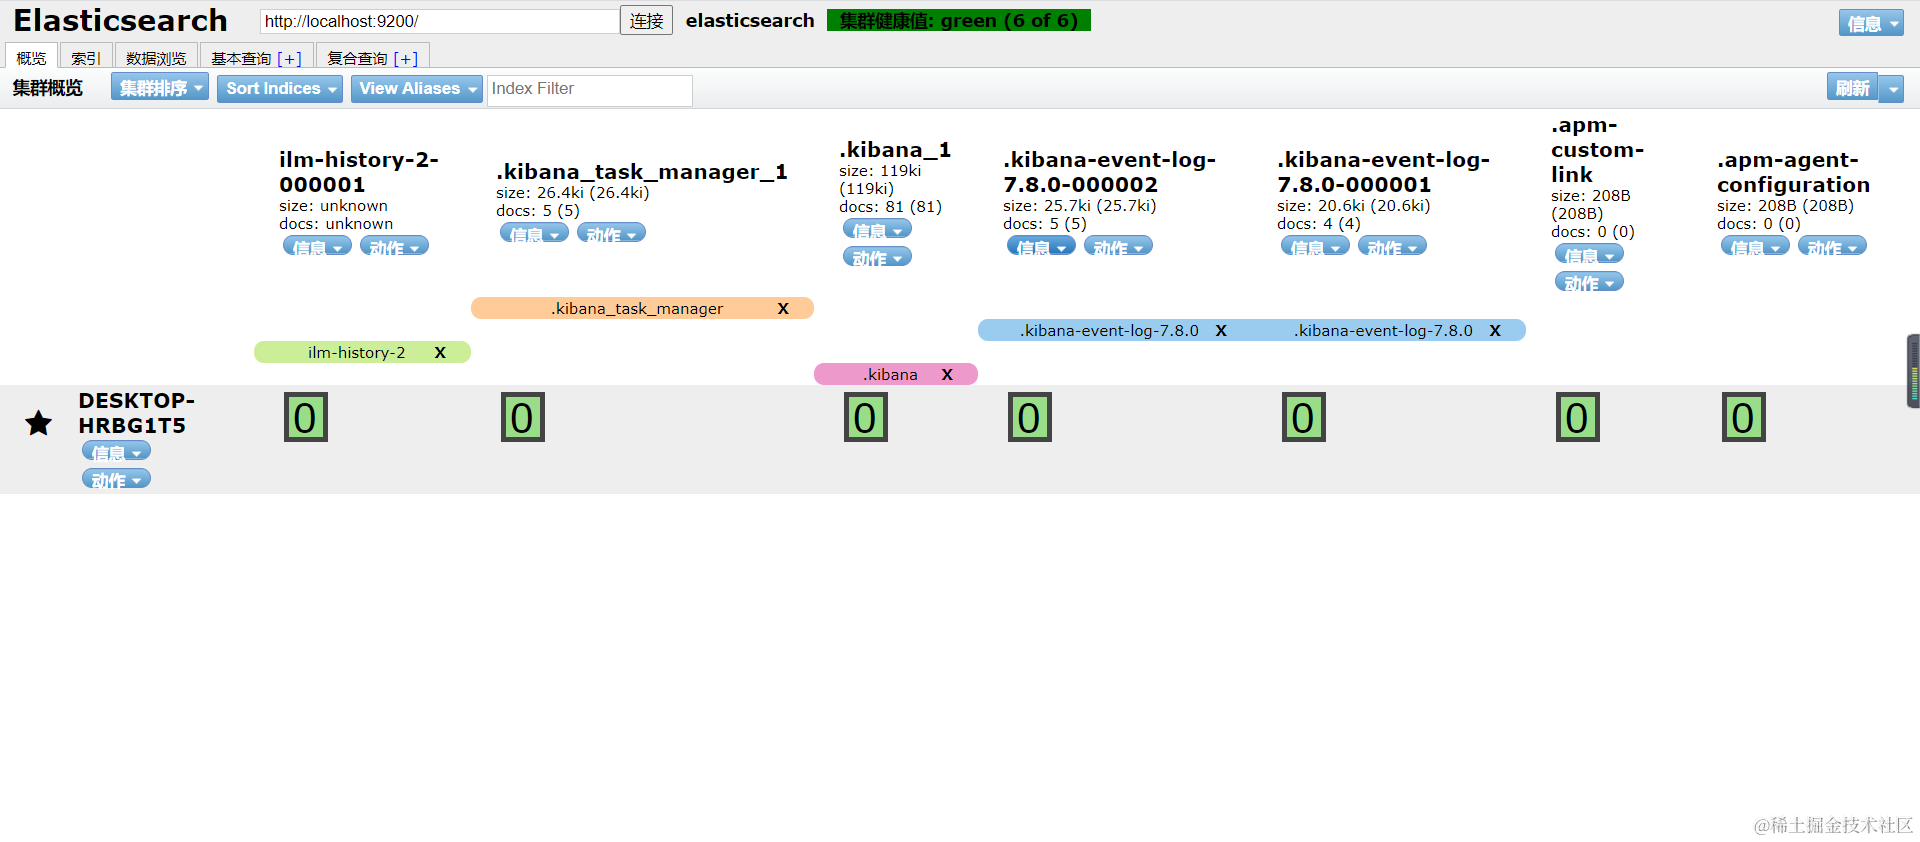Open 动作 dropdown for .apm-agent-configuration
Viewport: 1920px width, 842px height.
1832,246
